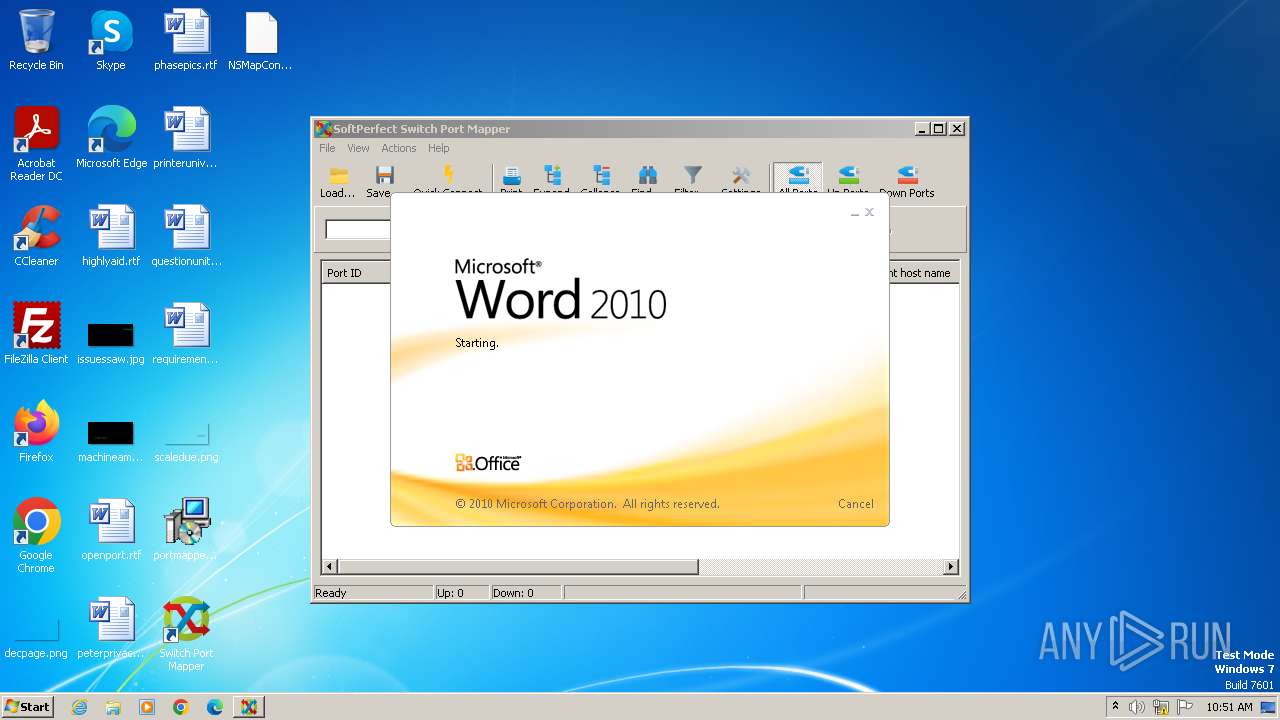Select the CCleaner desktop shortcut
The image size is (1280, 720).
36,236
